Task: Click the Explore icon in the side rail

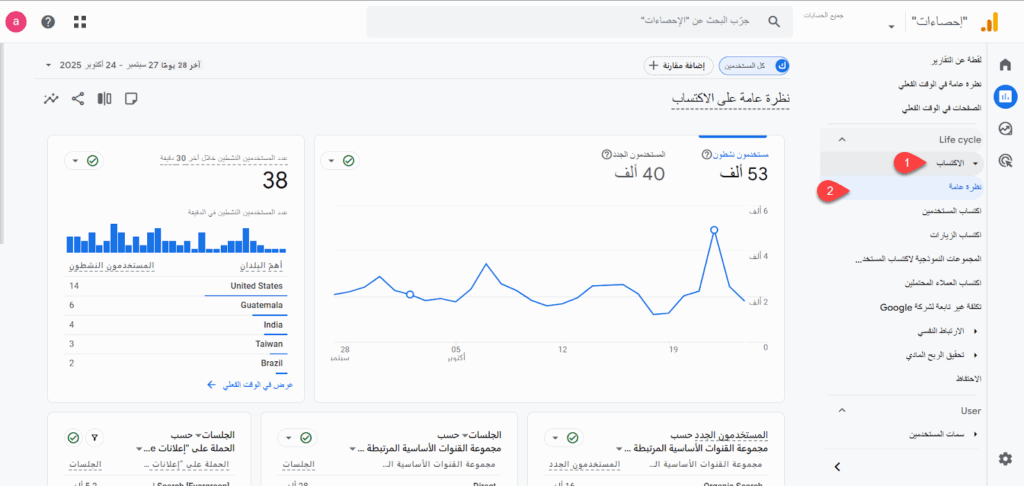Action: [1005, 128]
